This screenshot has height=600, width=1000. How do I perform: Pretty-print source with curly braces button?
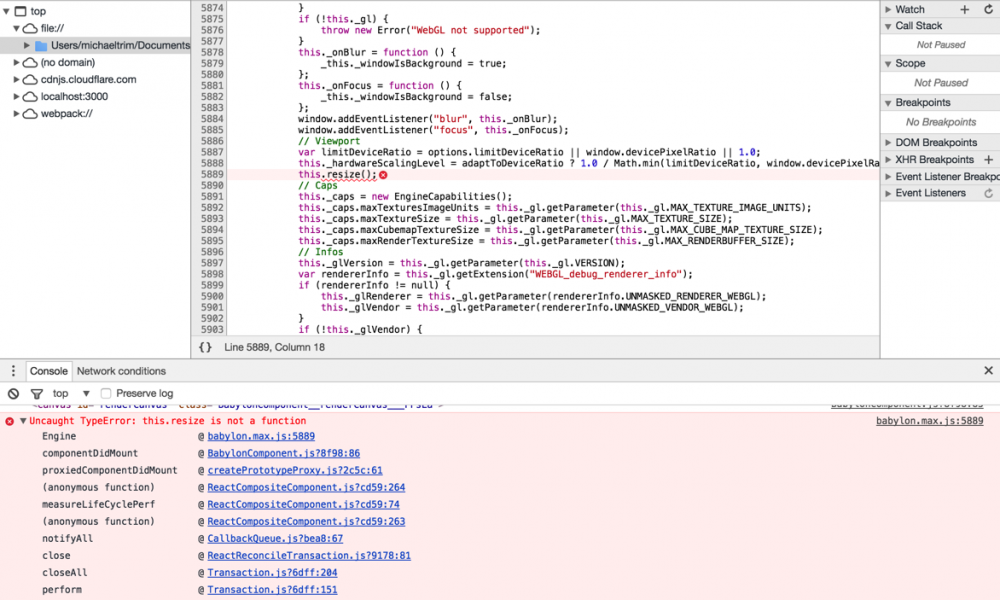pos(205,347)
